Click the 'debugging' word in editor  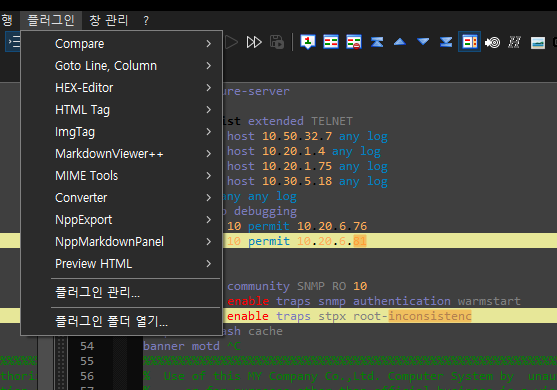(265, 211)
